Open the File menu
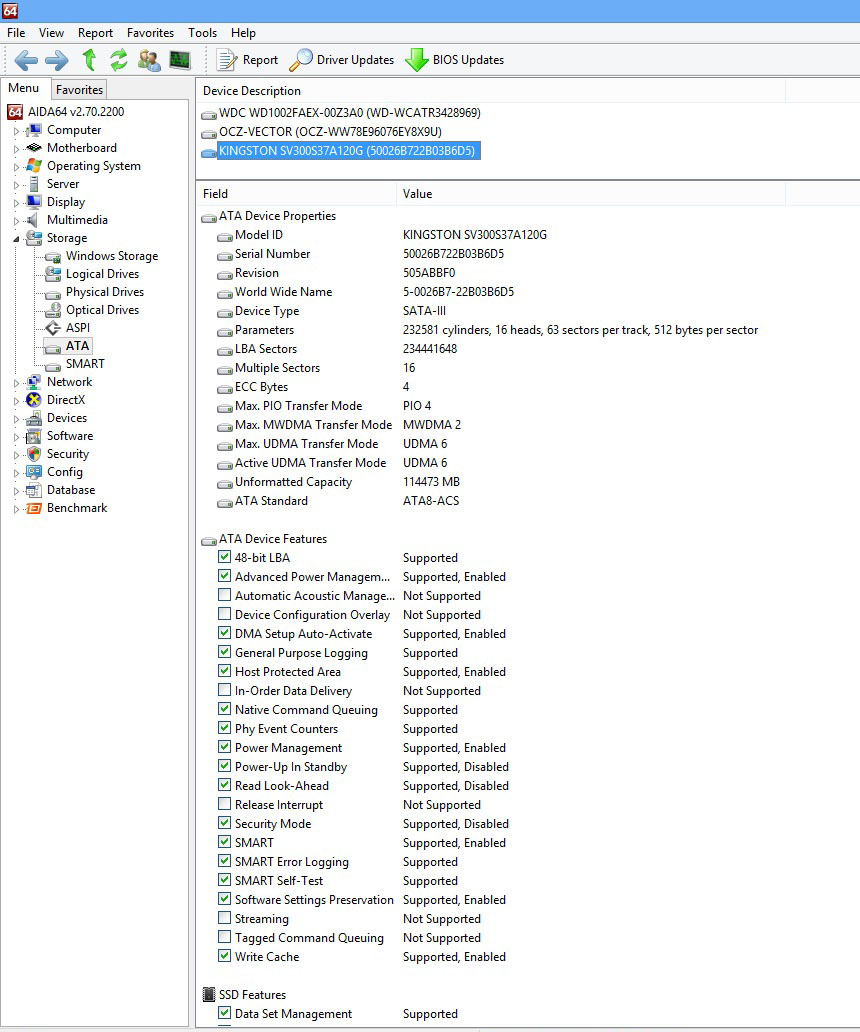Viewport: 860px width, 1032px height. 16,33
